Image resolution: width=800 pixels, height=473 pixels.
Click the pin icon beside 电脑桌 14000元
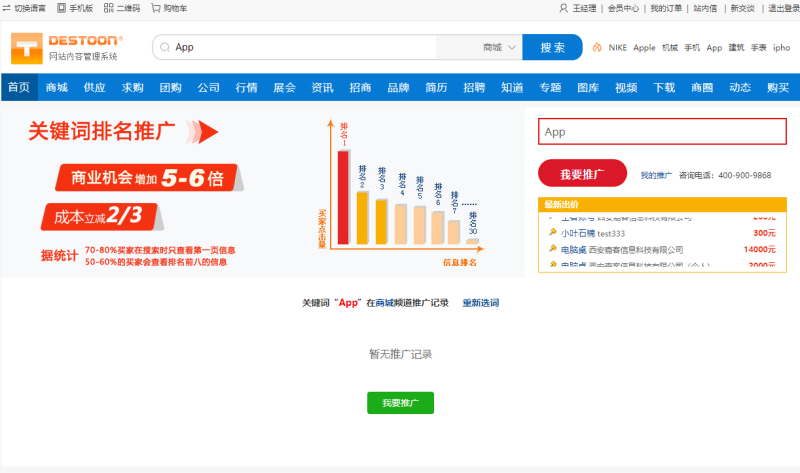coord(553,249)
